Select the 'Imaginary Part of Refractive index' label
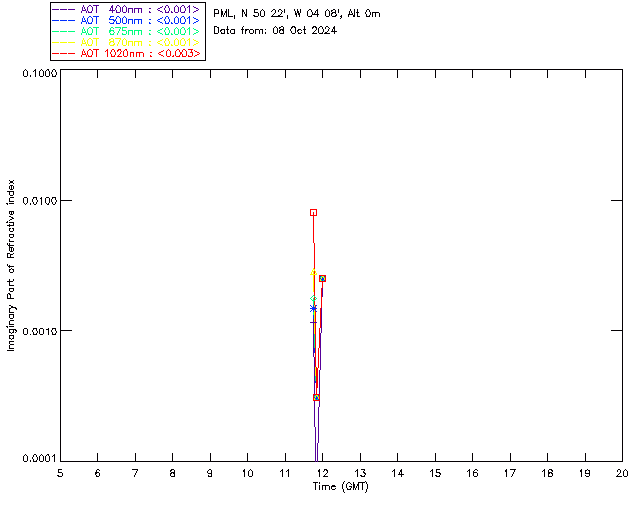Screen dimensions: 640x512 pos(11,265)
